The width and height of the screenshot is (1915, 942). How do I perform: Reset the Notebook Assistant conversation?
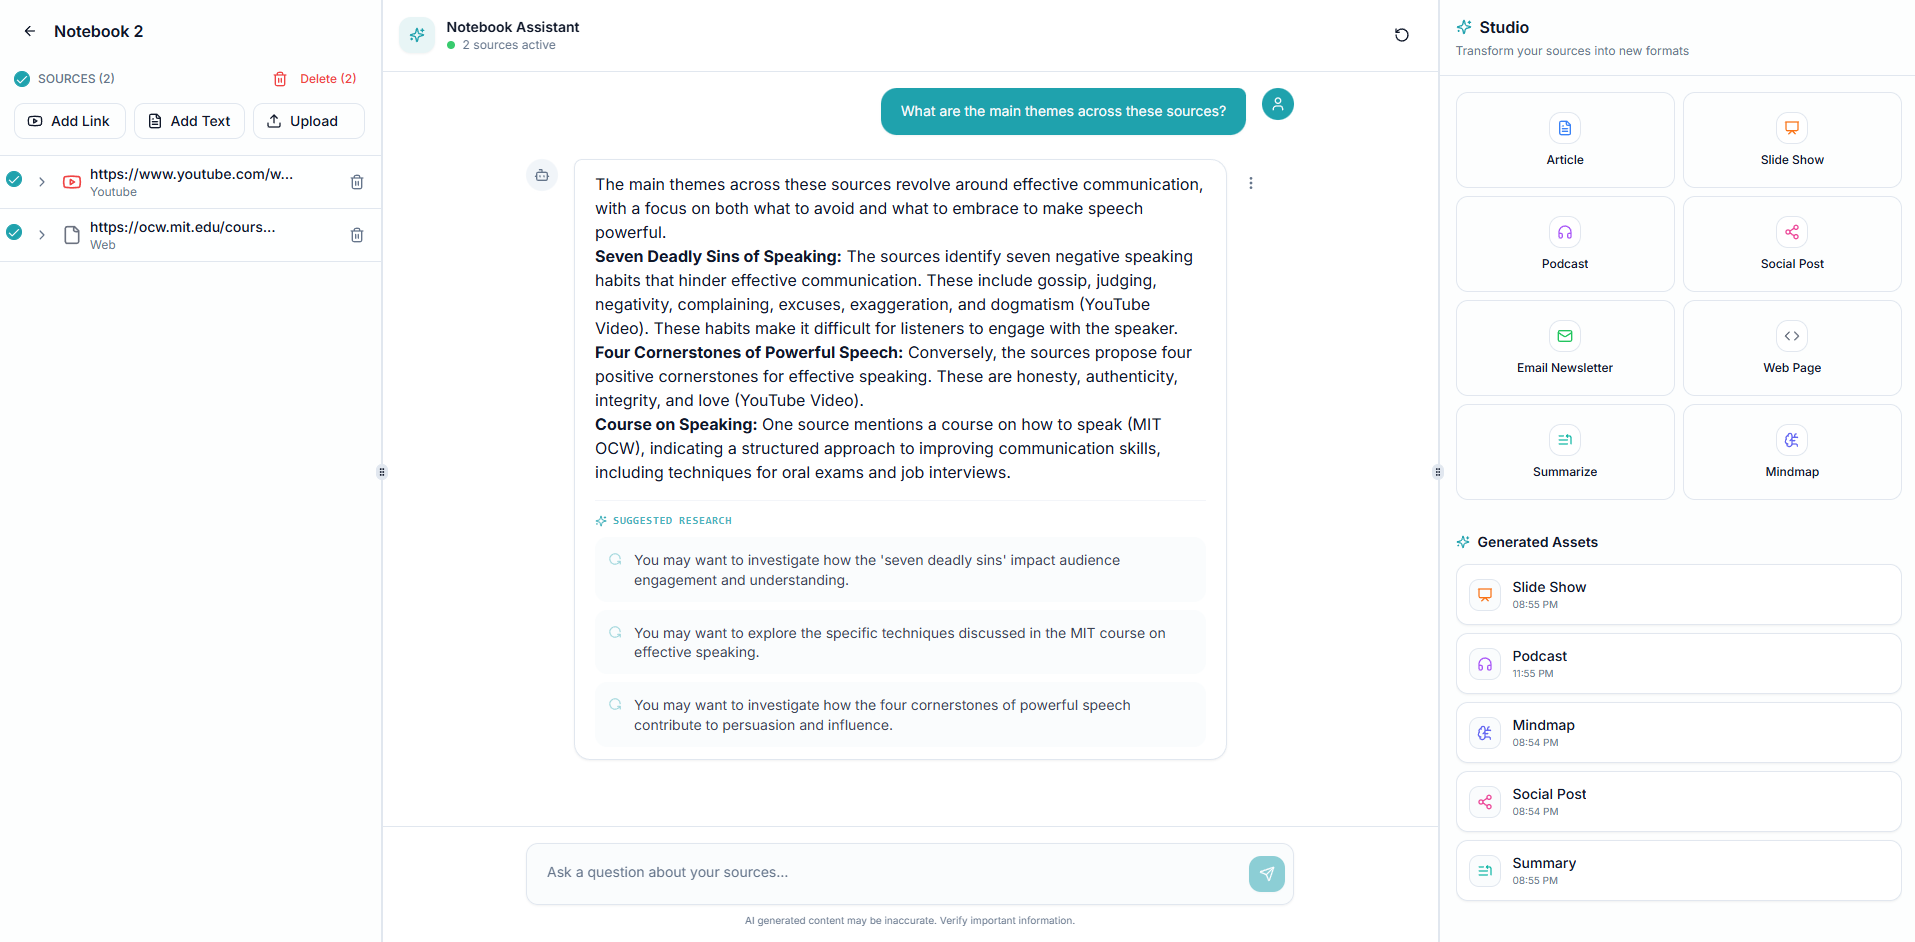coord(1401,34)
